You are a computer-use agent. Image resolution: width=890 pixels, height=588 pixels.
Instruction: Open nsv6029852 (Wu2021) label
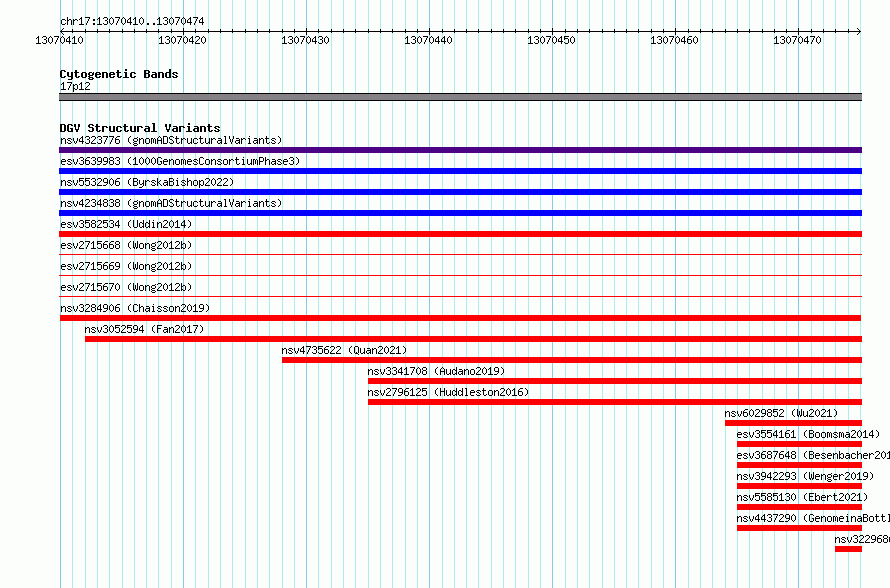[781, 413]
